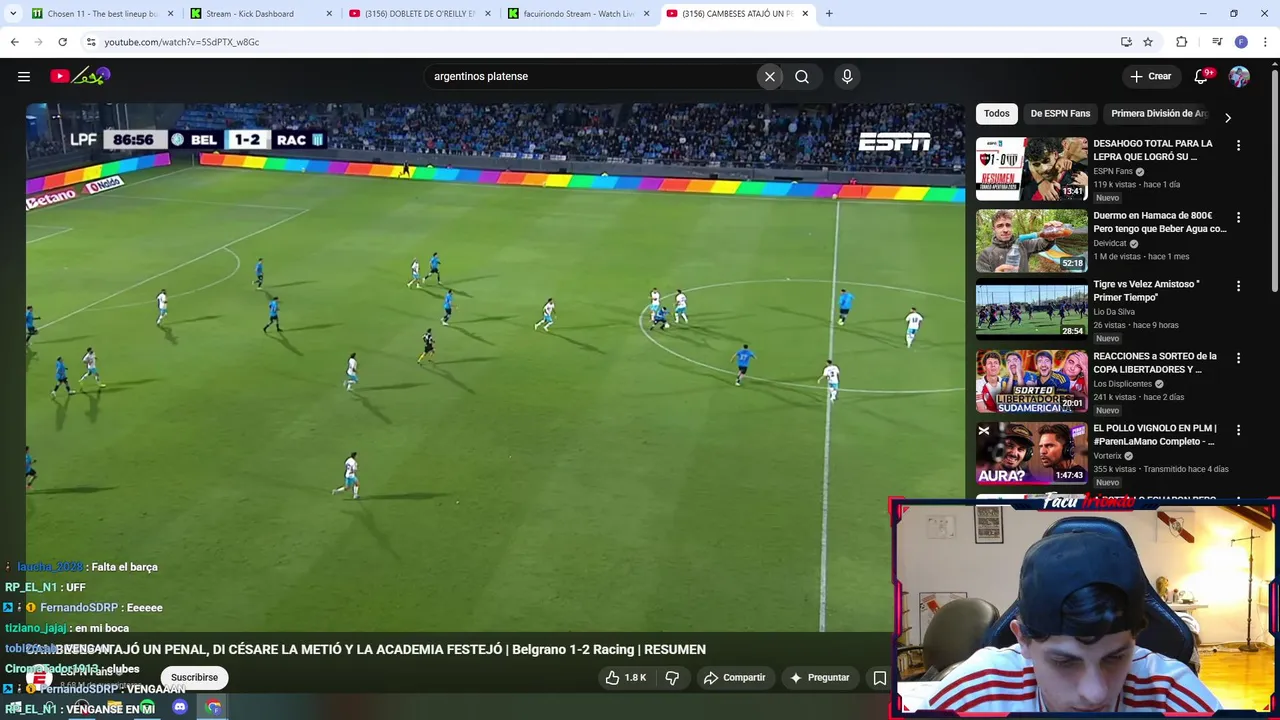
Task: Open Duermo en Hamaca de 800€ thumbnail
Action: click(x=1031, y=241)
